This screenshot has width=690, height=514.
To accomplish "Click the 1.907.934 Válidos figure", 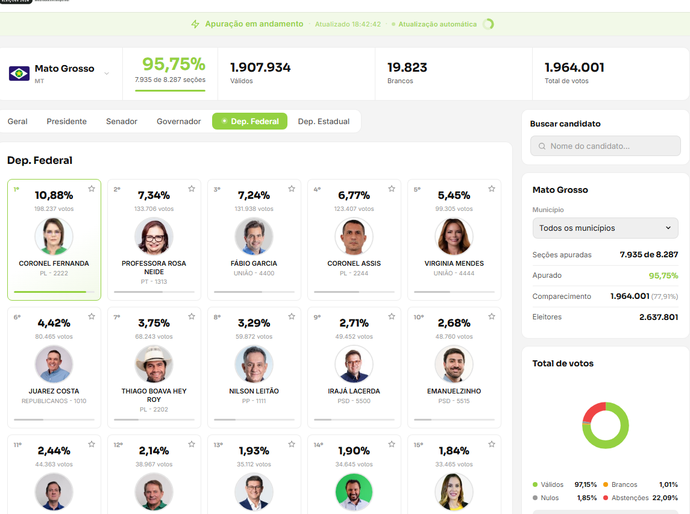I will point(260,67).
